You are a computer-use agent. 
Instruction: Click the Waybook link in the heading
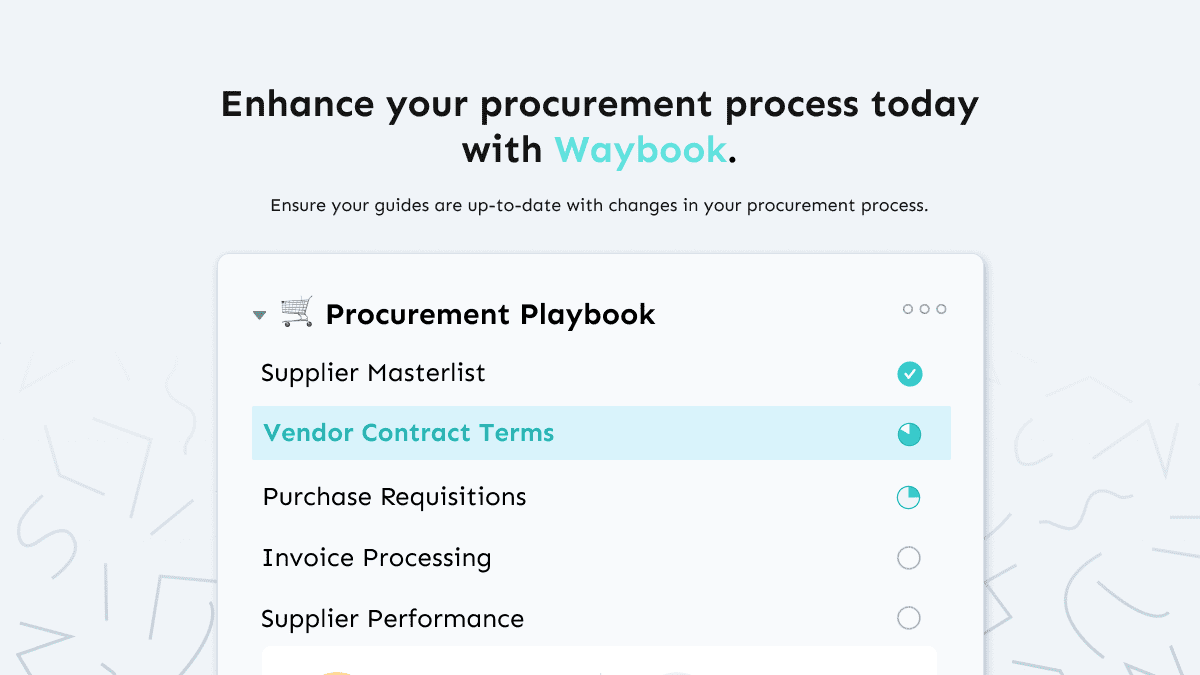[640, 150]
